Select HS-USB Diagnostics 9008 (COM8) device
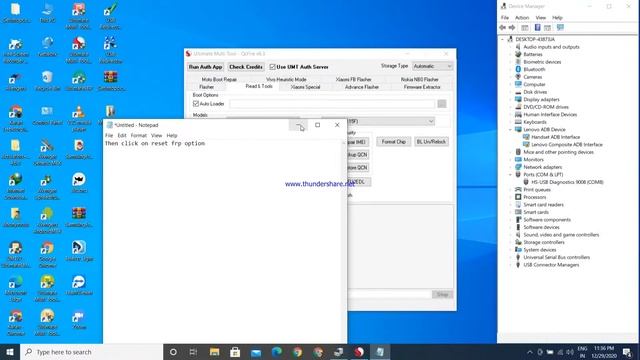640x360 pixels. tap(567, 182)
